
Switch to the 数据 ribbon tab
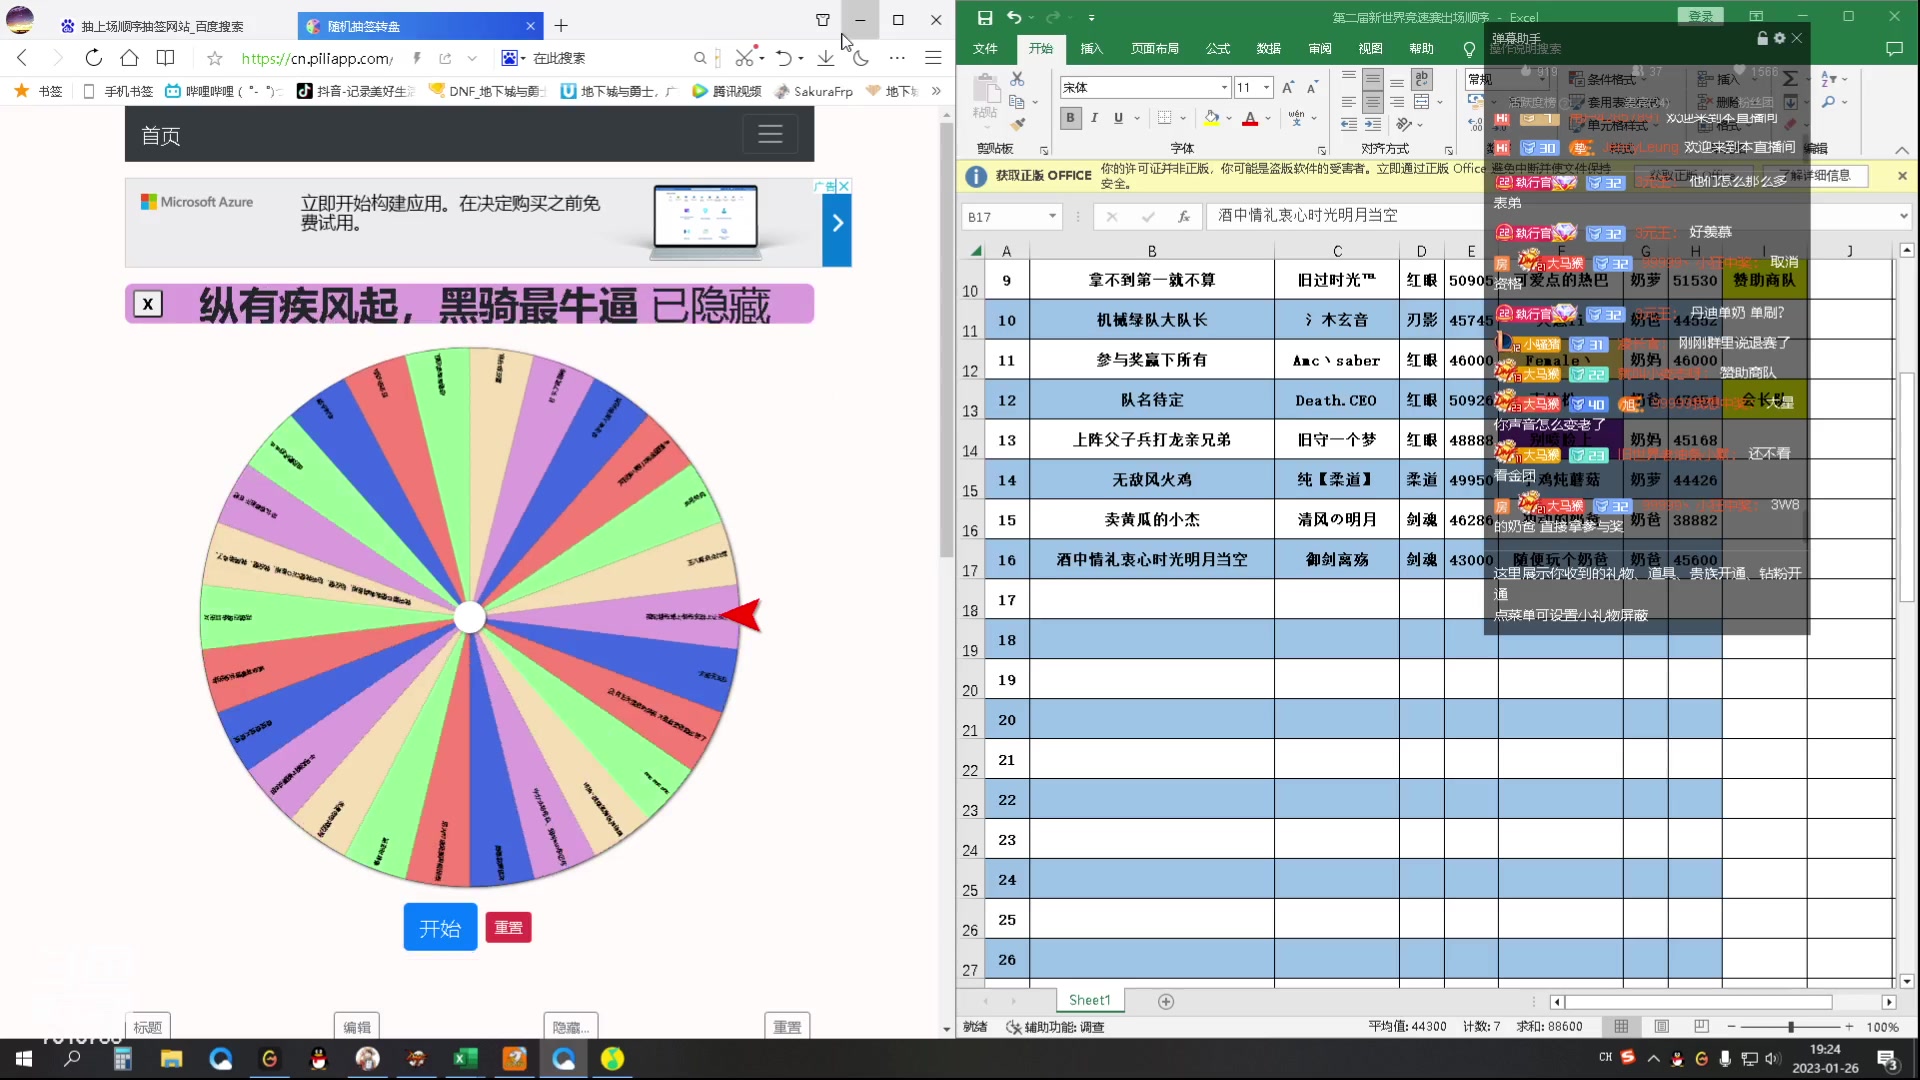pos(1269,49)
